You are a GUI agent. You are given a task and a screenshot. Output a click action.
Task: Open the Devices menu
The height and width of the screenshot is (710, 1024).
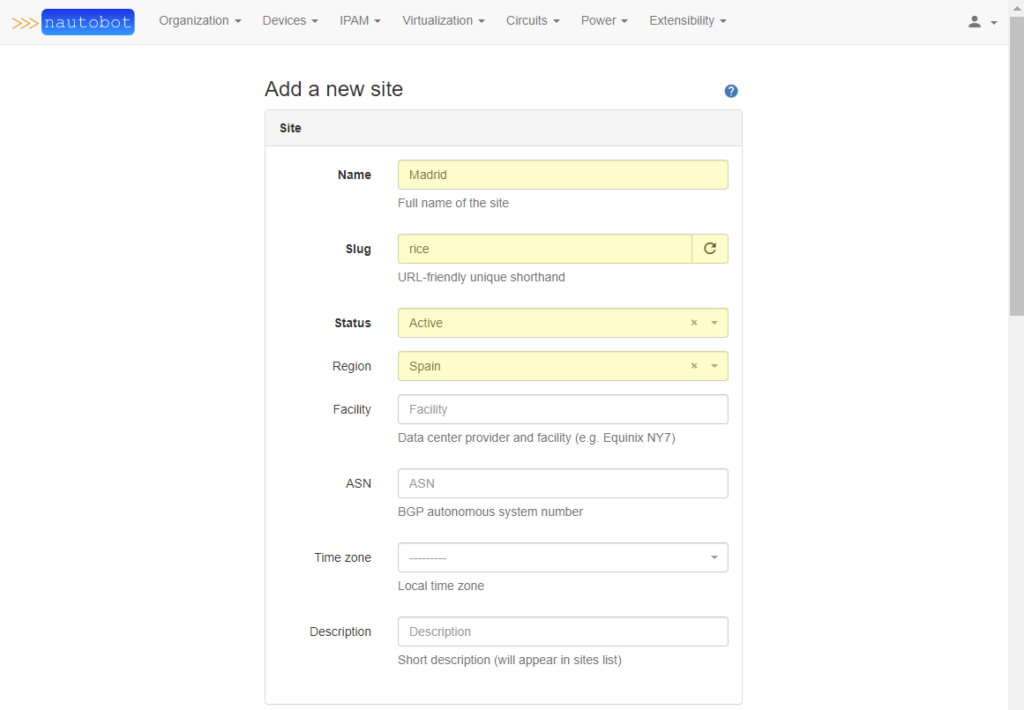point(290,21)
